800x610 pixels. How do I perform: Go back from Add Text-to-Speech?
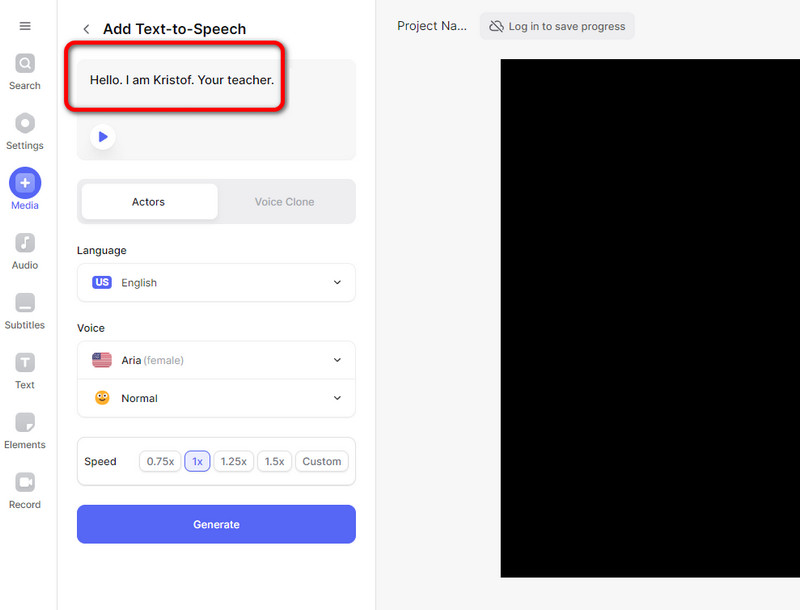coord(87,29)
